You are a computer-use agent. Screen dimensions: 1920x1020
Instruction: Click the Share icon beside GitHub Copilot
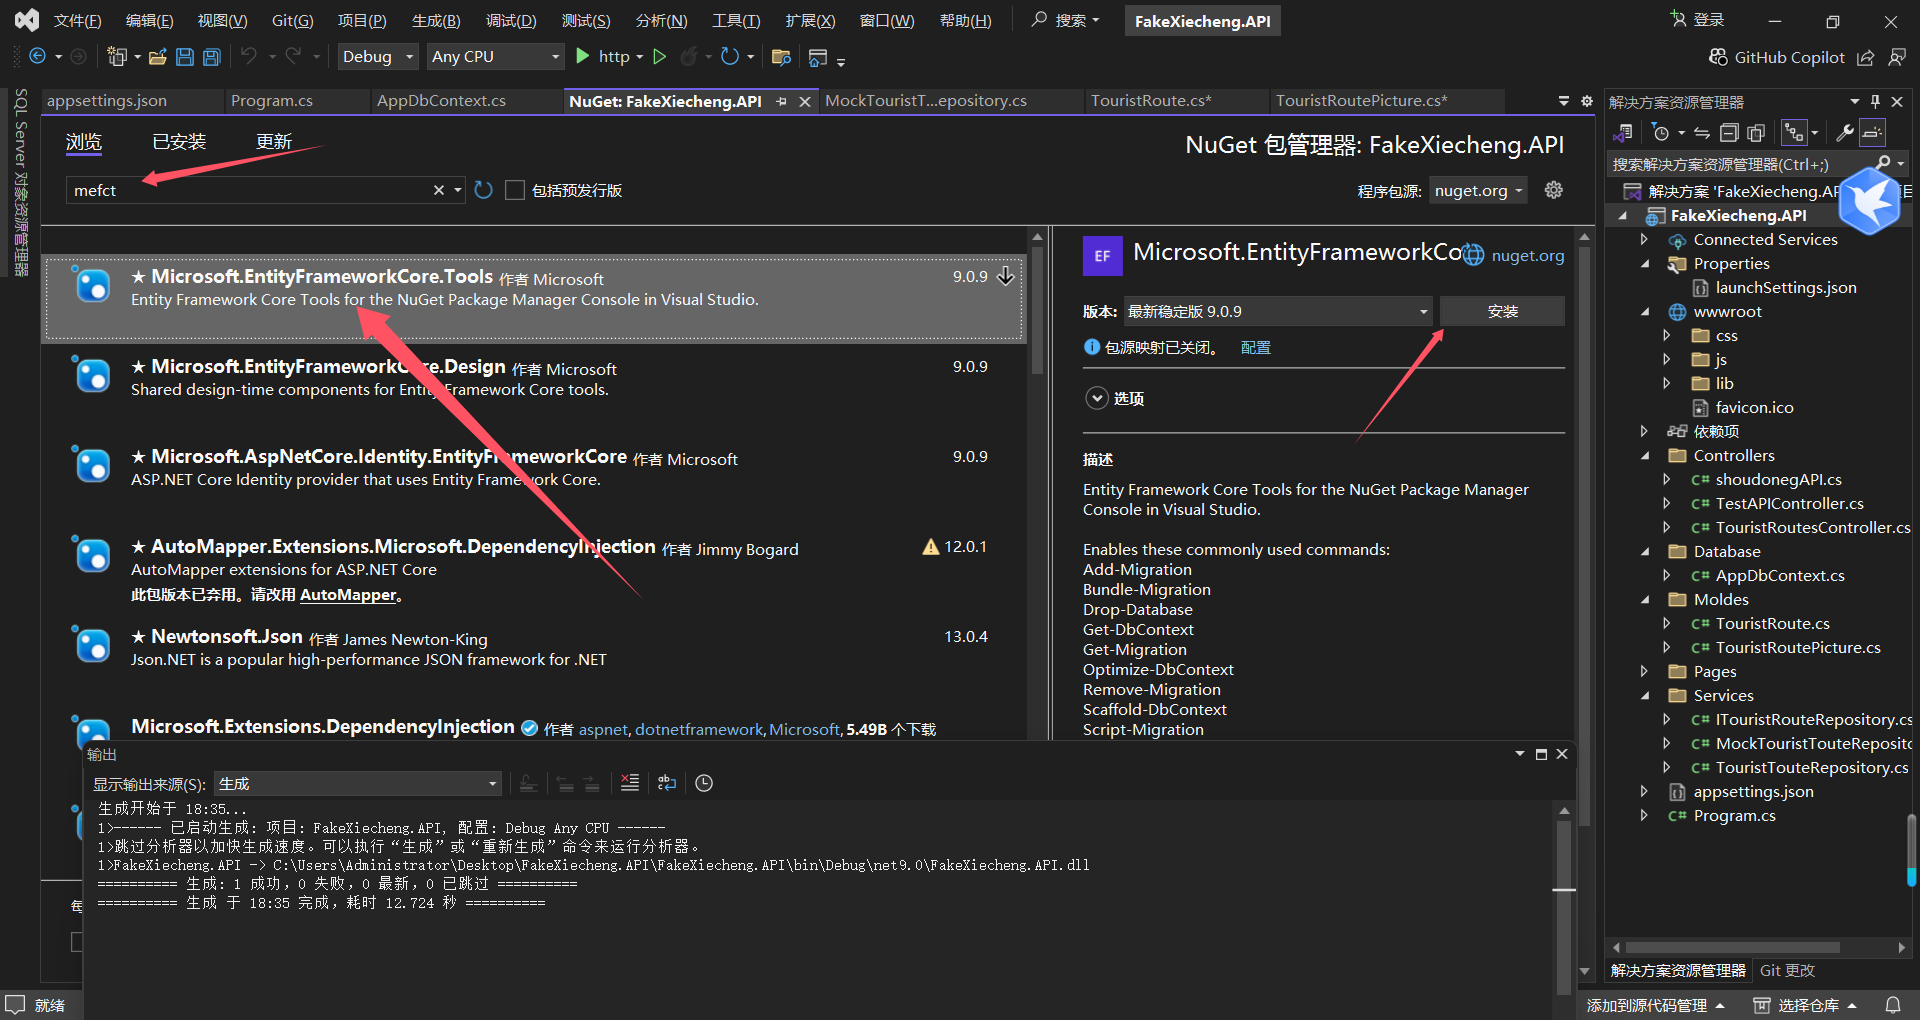(x=1866, y=57)
